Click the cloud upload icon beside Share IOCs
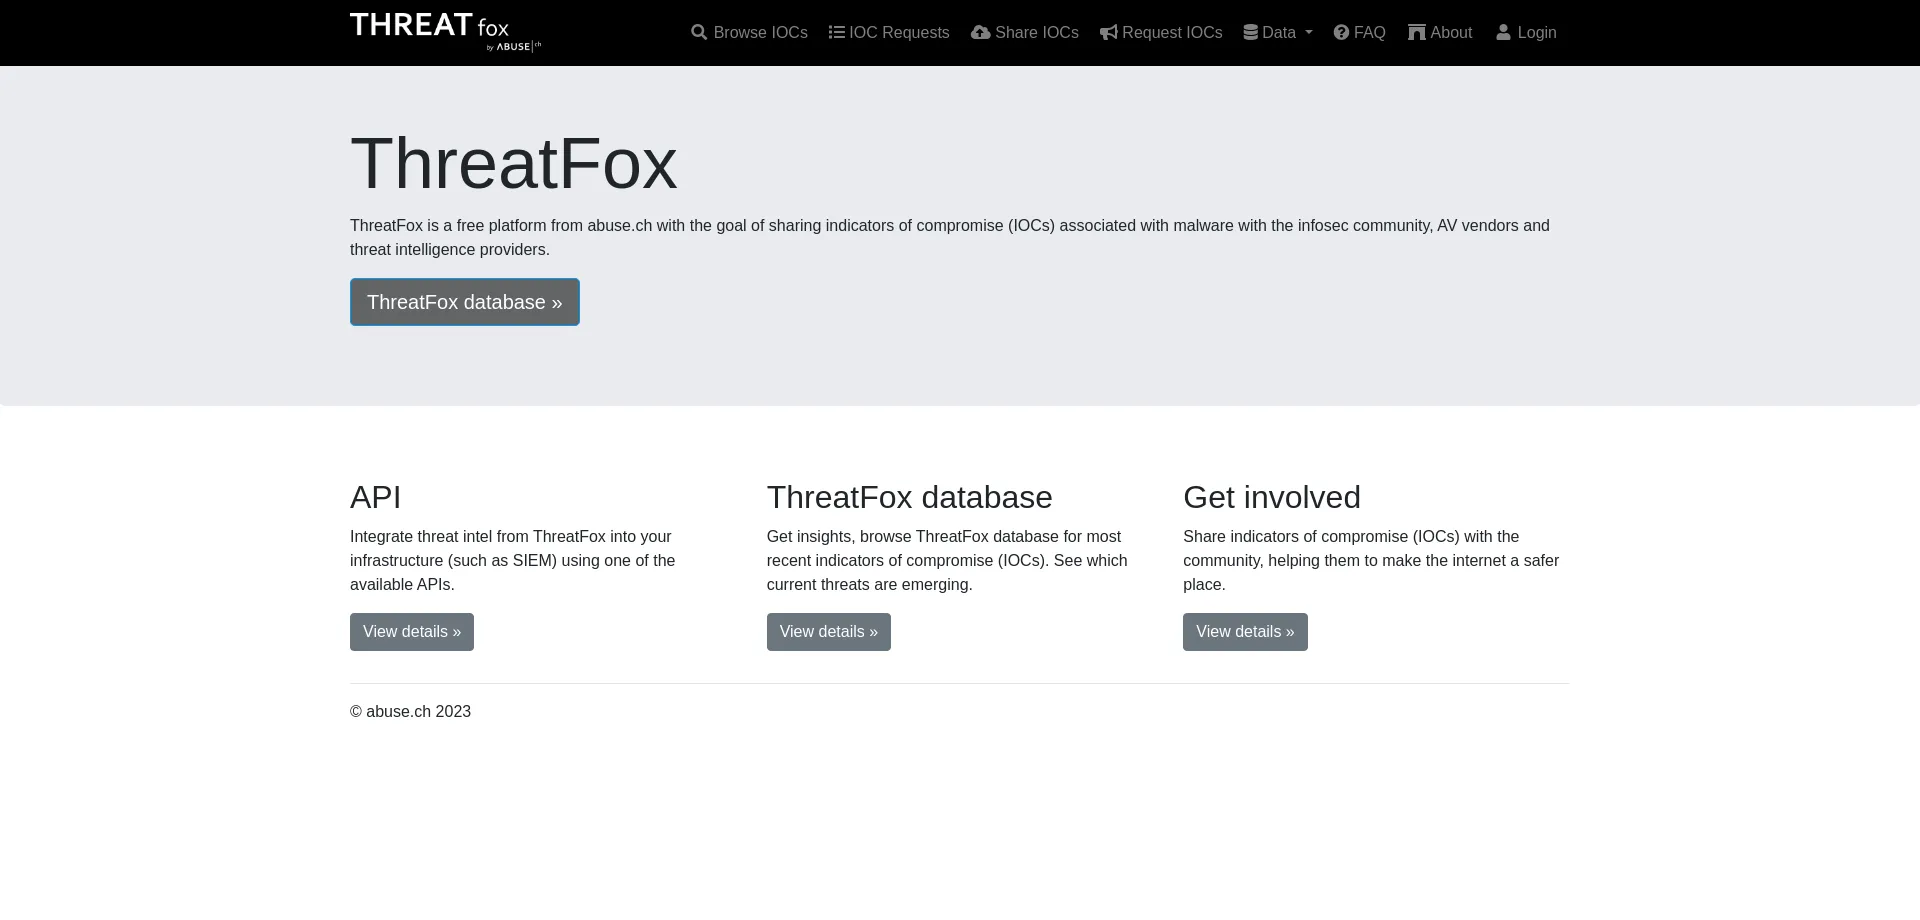The width and height of the screenshot is (1920, 920). click(981, 33)
